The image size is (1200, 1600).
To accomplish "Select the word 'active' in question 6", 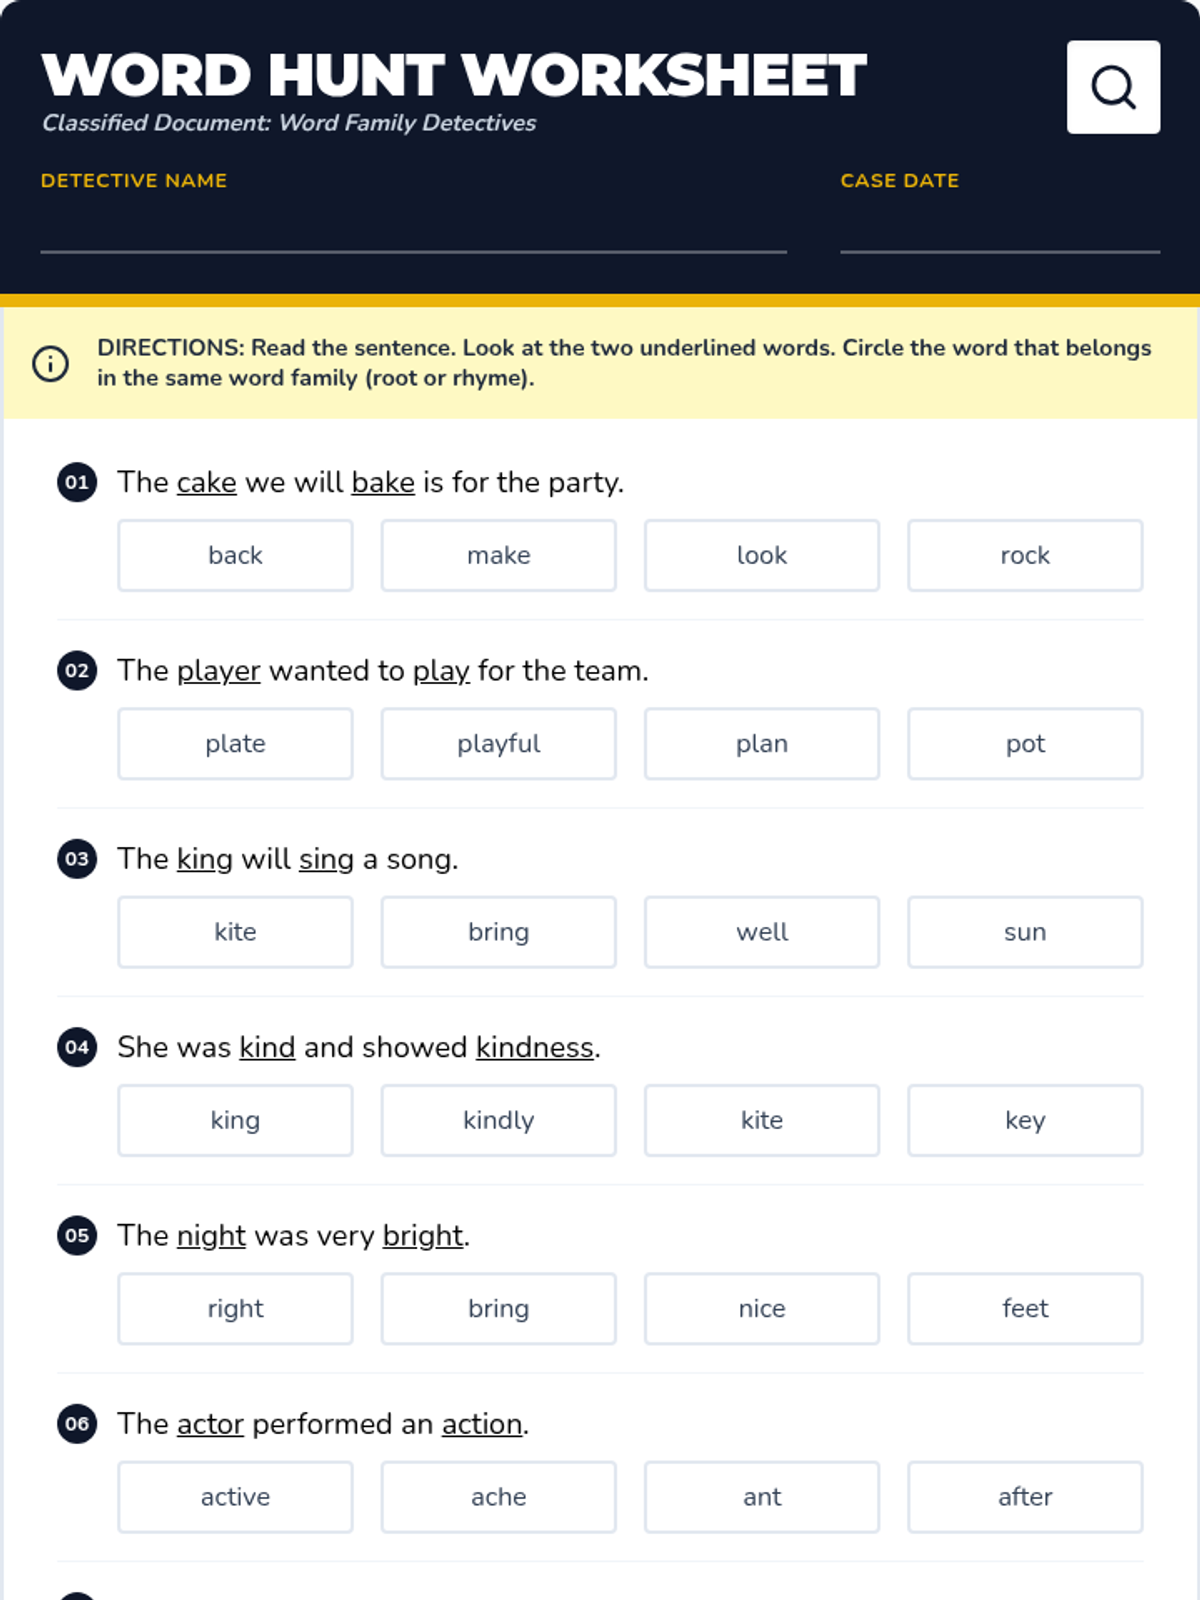I will pos(235,1497).
